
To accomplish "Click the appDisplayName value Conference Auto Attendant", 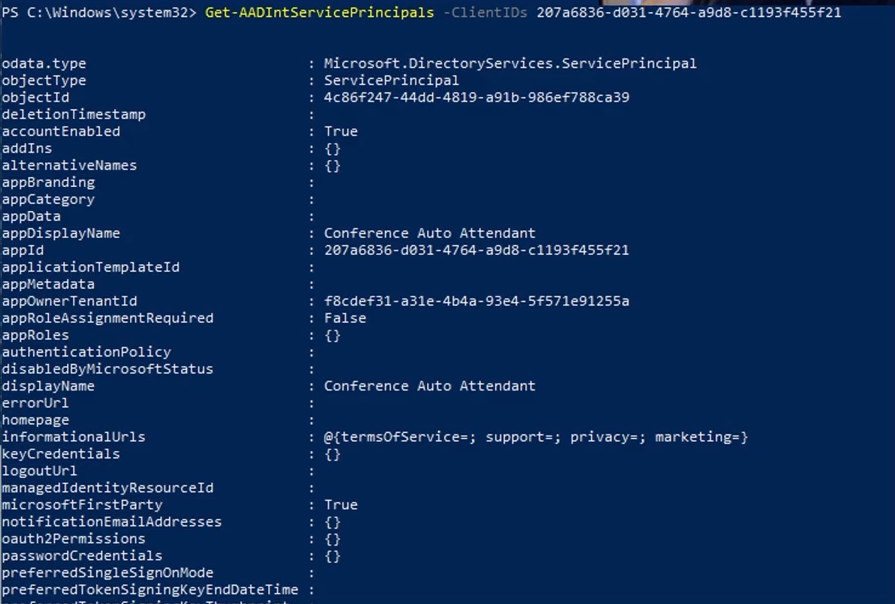I will pyautogui.click(x=429, y=234).
